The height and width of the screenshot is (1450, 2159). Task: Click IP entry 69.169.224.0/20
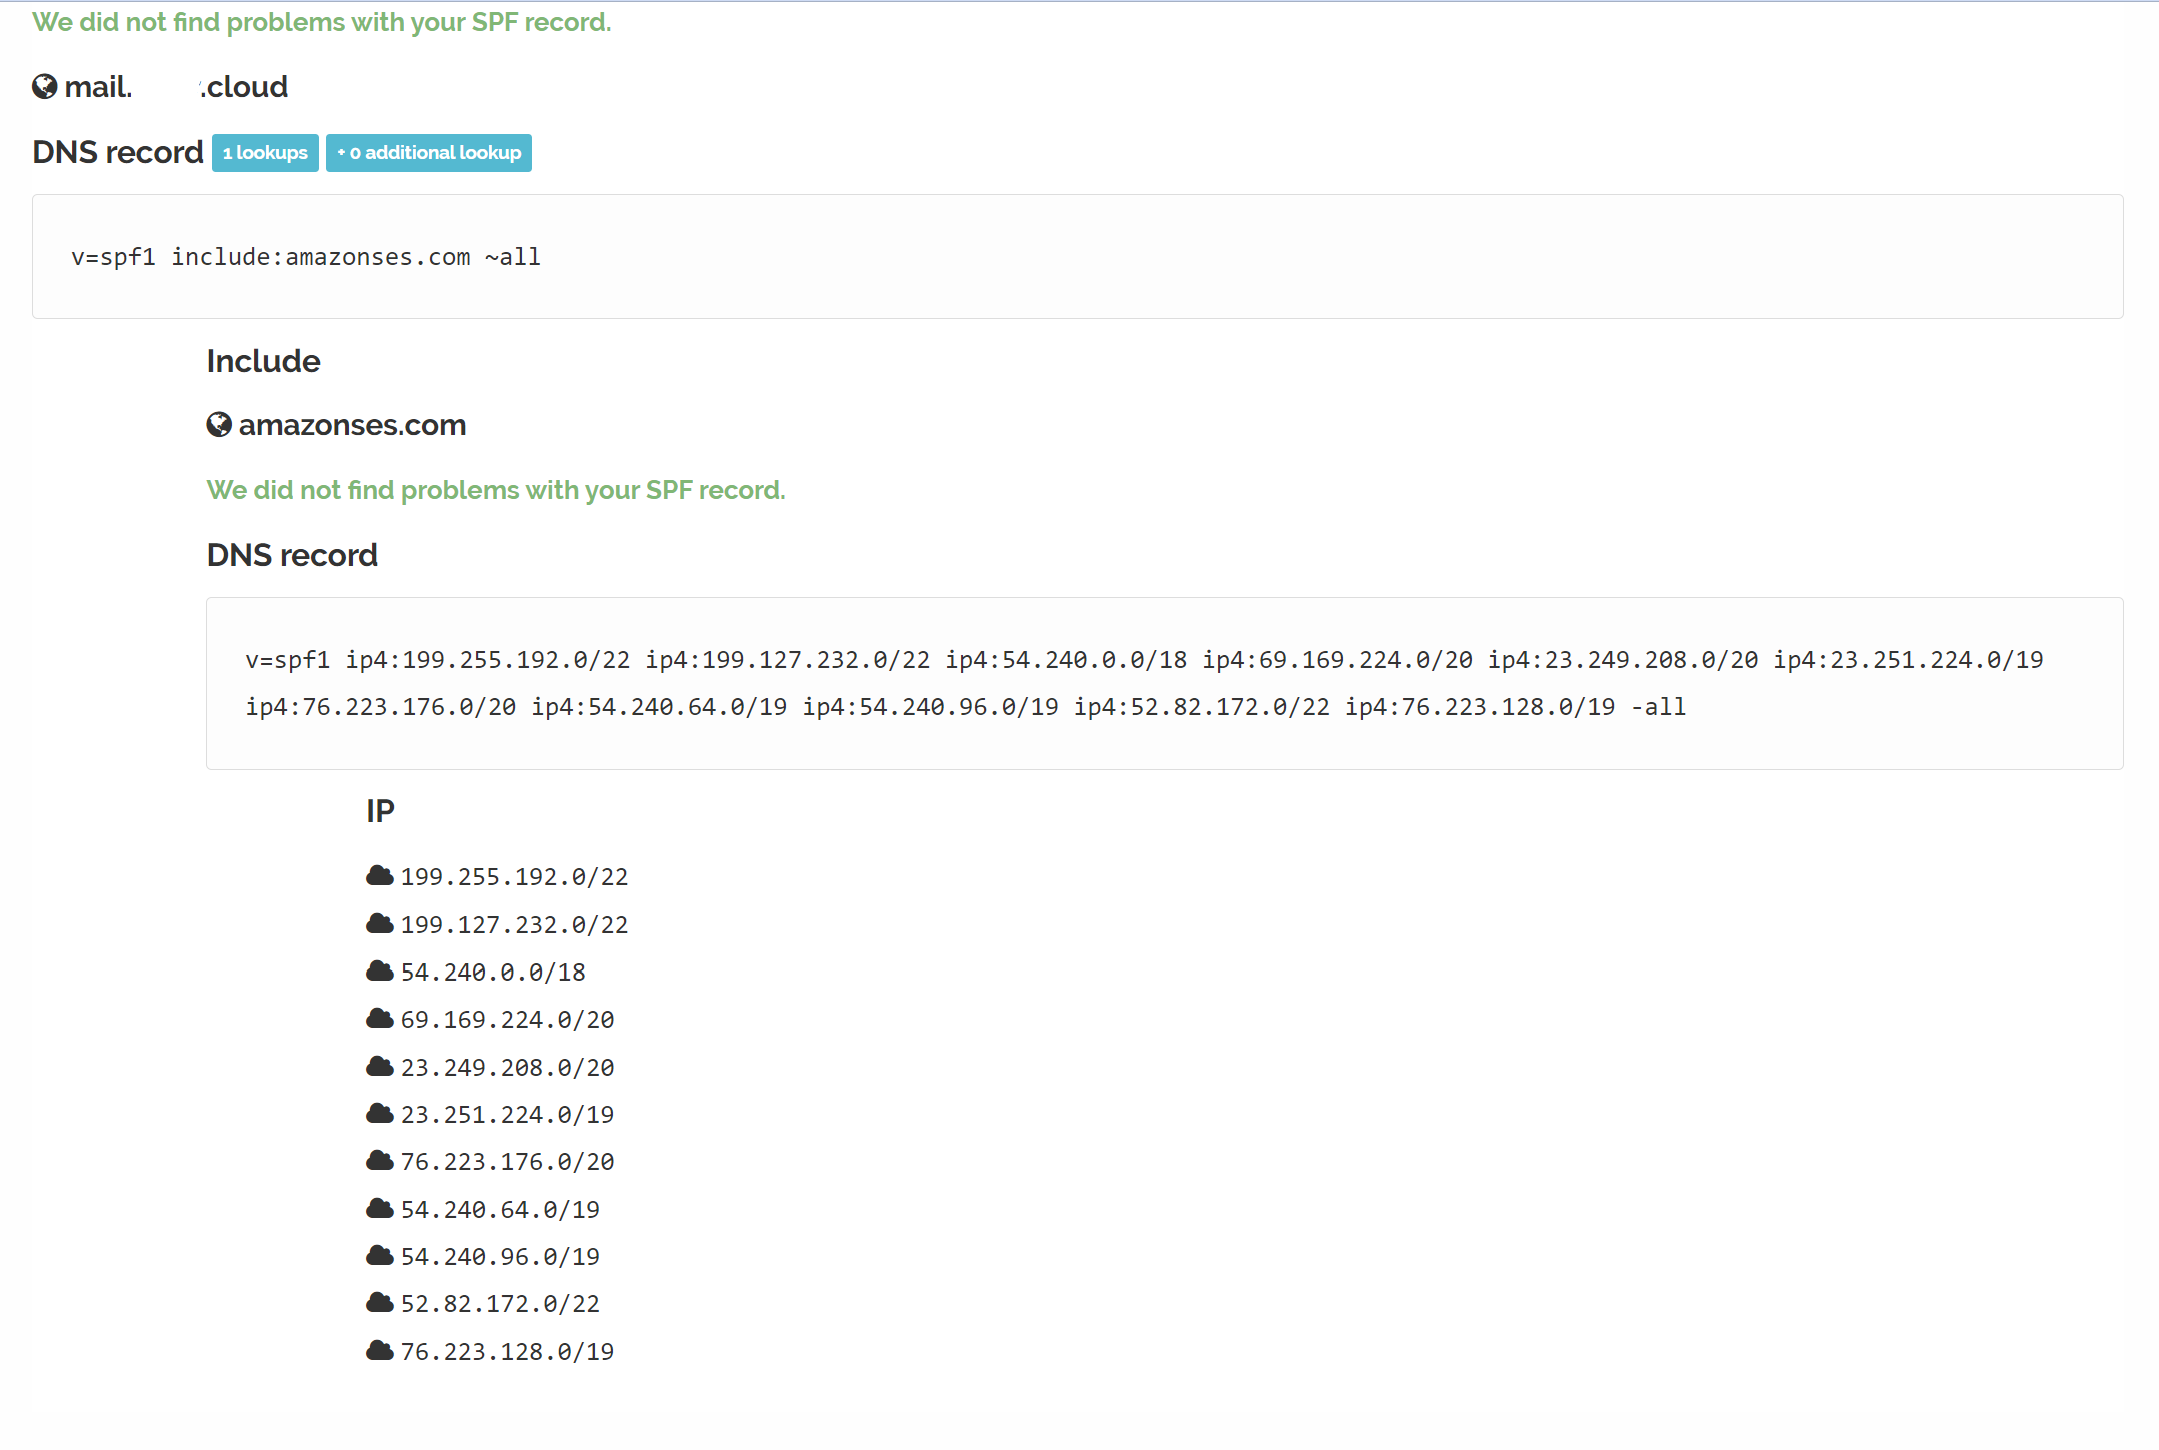coord(507,1020)
